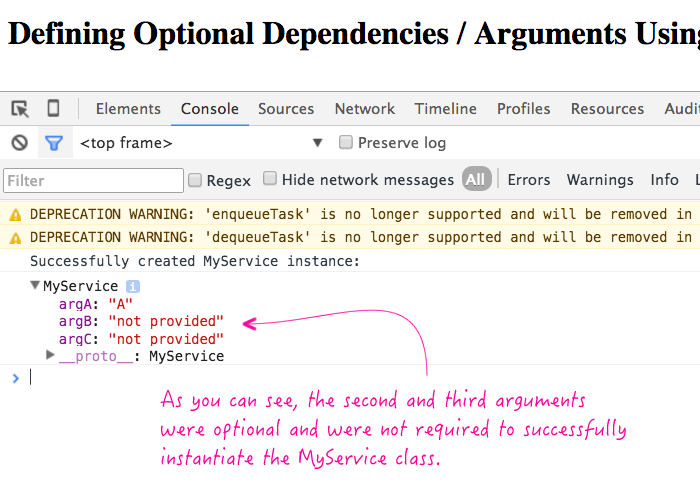
Task: Go to the Network tab
Action: click(x=365, y=109)
